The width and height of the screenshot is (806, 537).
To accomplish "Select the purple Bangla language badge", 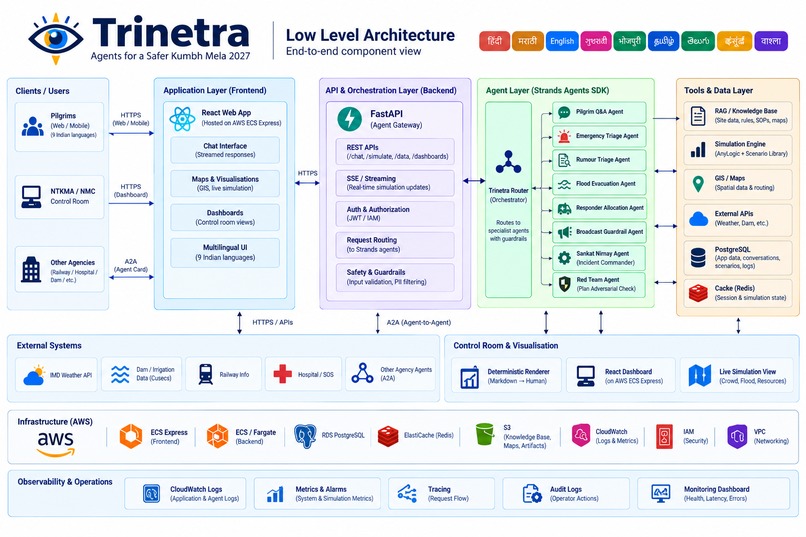I will pos(771,41).
